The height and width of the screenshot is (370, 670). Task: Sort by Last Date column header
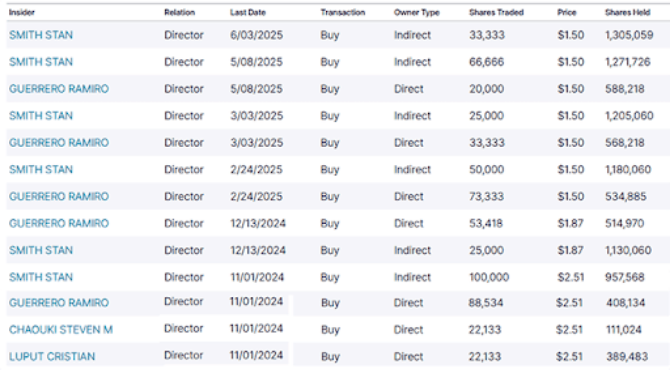[x=248, y=12]
